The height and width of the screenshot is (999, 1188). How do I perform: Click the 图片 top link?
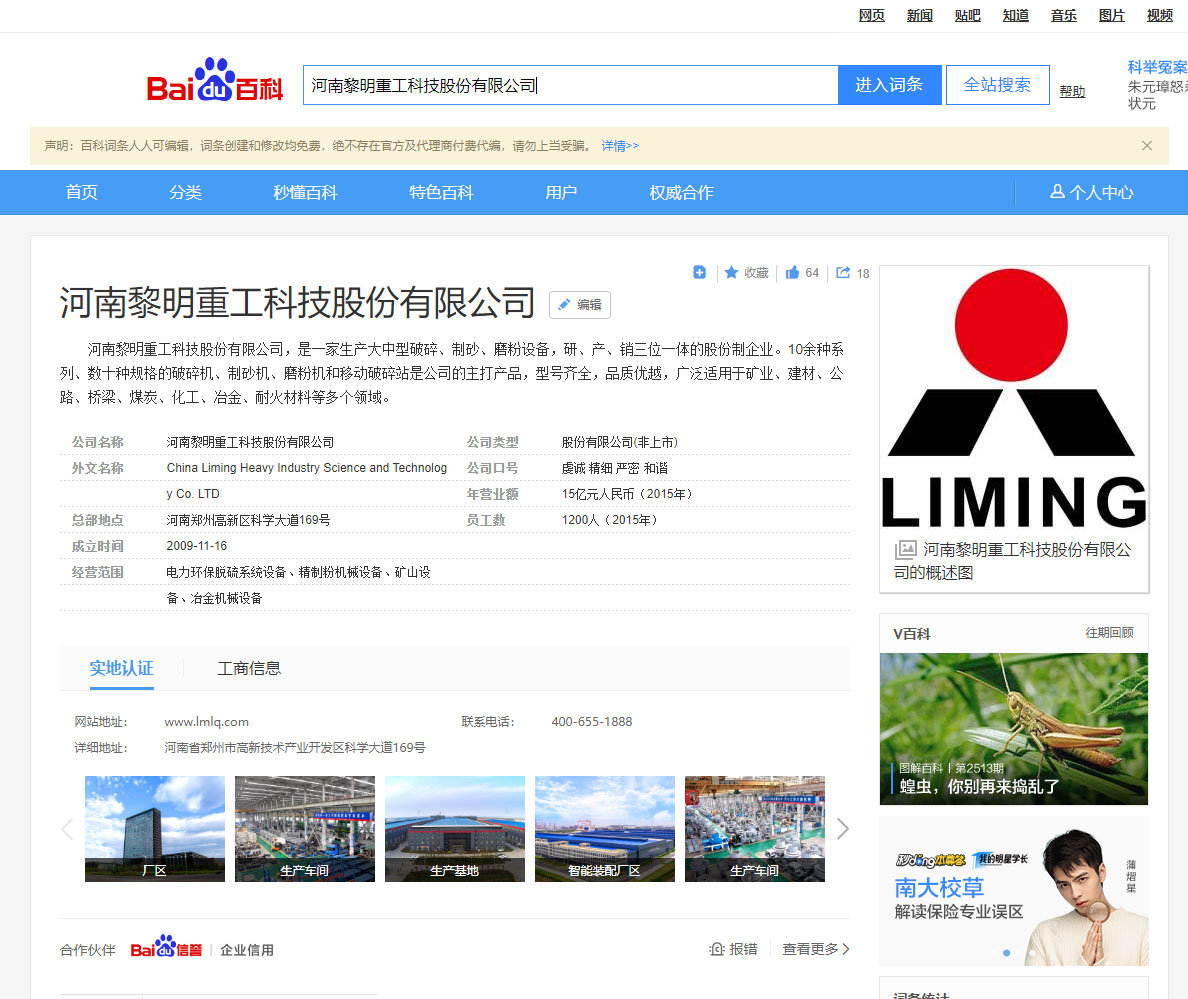[x=1111, y=15]
